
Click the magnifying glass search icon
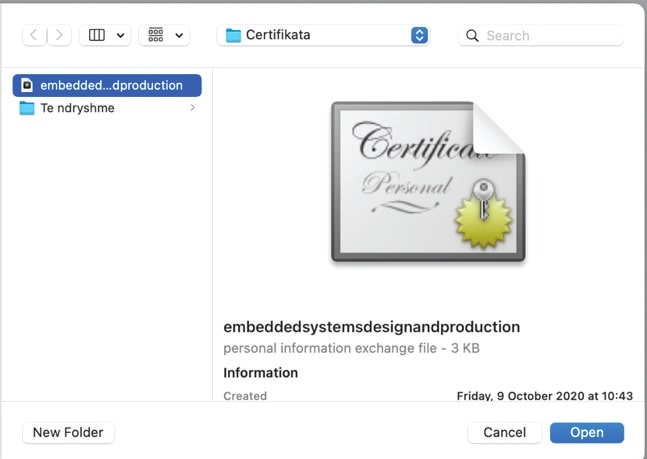point(472,36)
